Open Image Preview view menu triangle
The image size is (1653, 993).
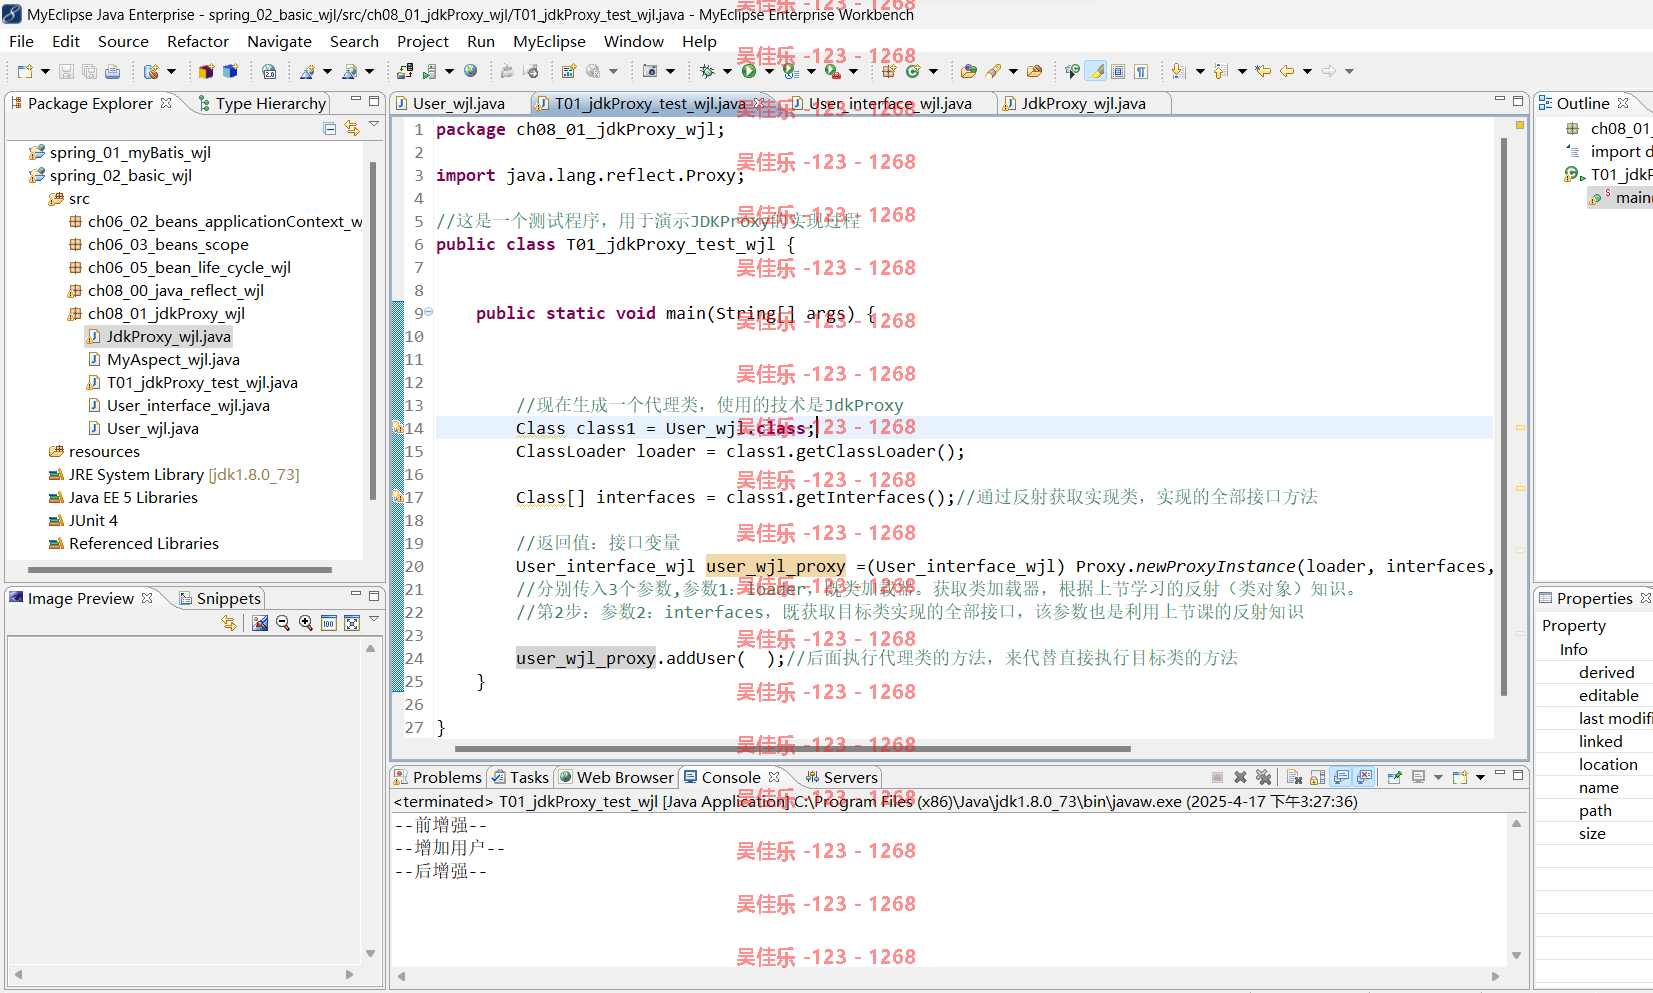coord(374,620)
